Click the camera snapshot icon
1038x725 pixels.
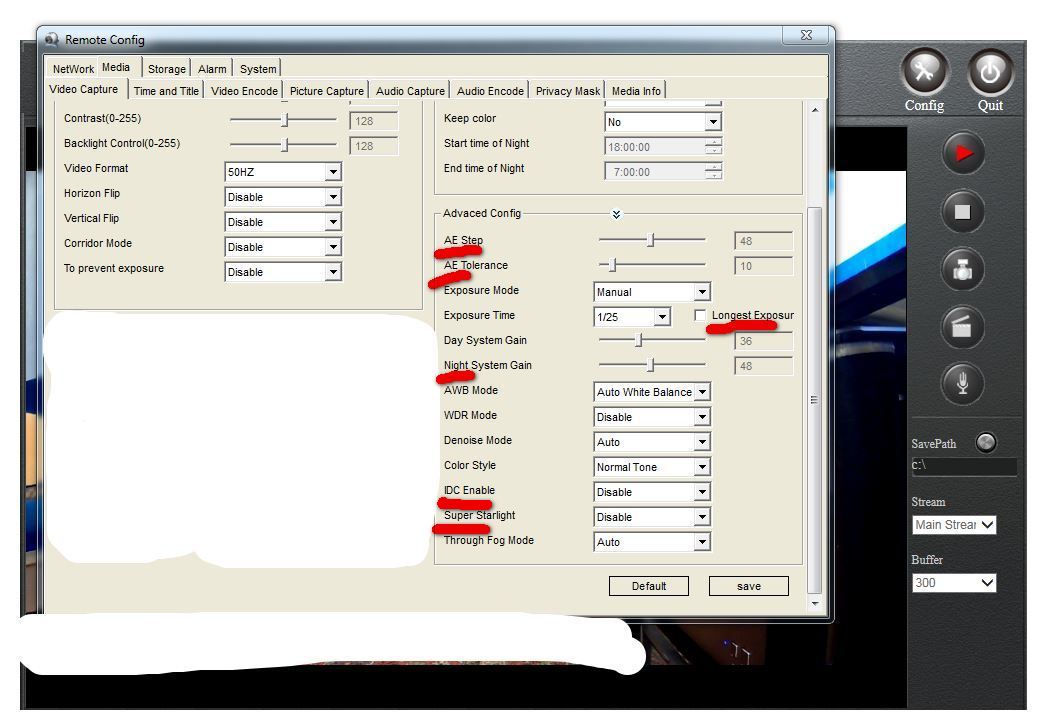click(962, 270)
